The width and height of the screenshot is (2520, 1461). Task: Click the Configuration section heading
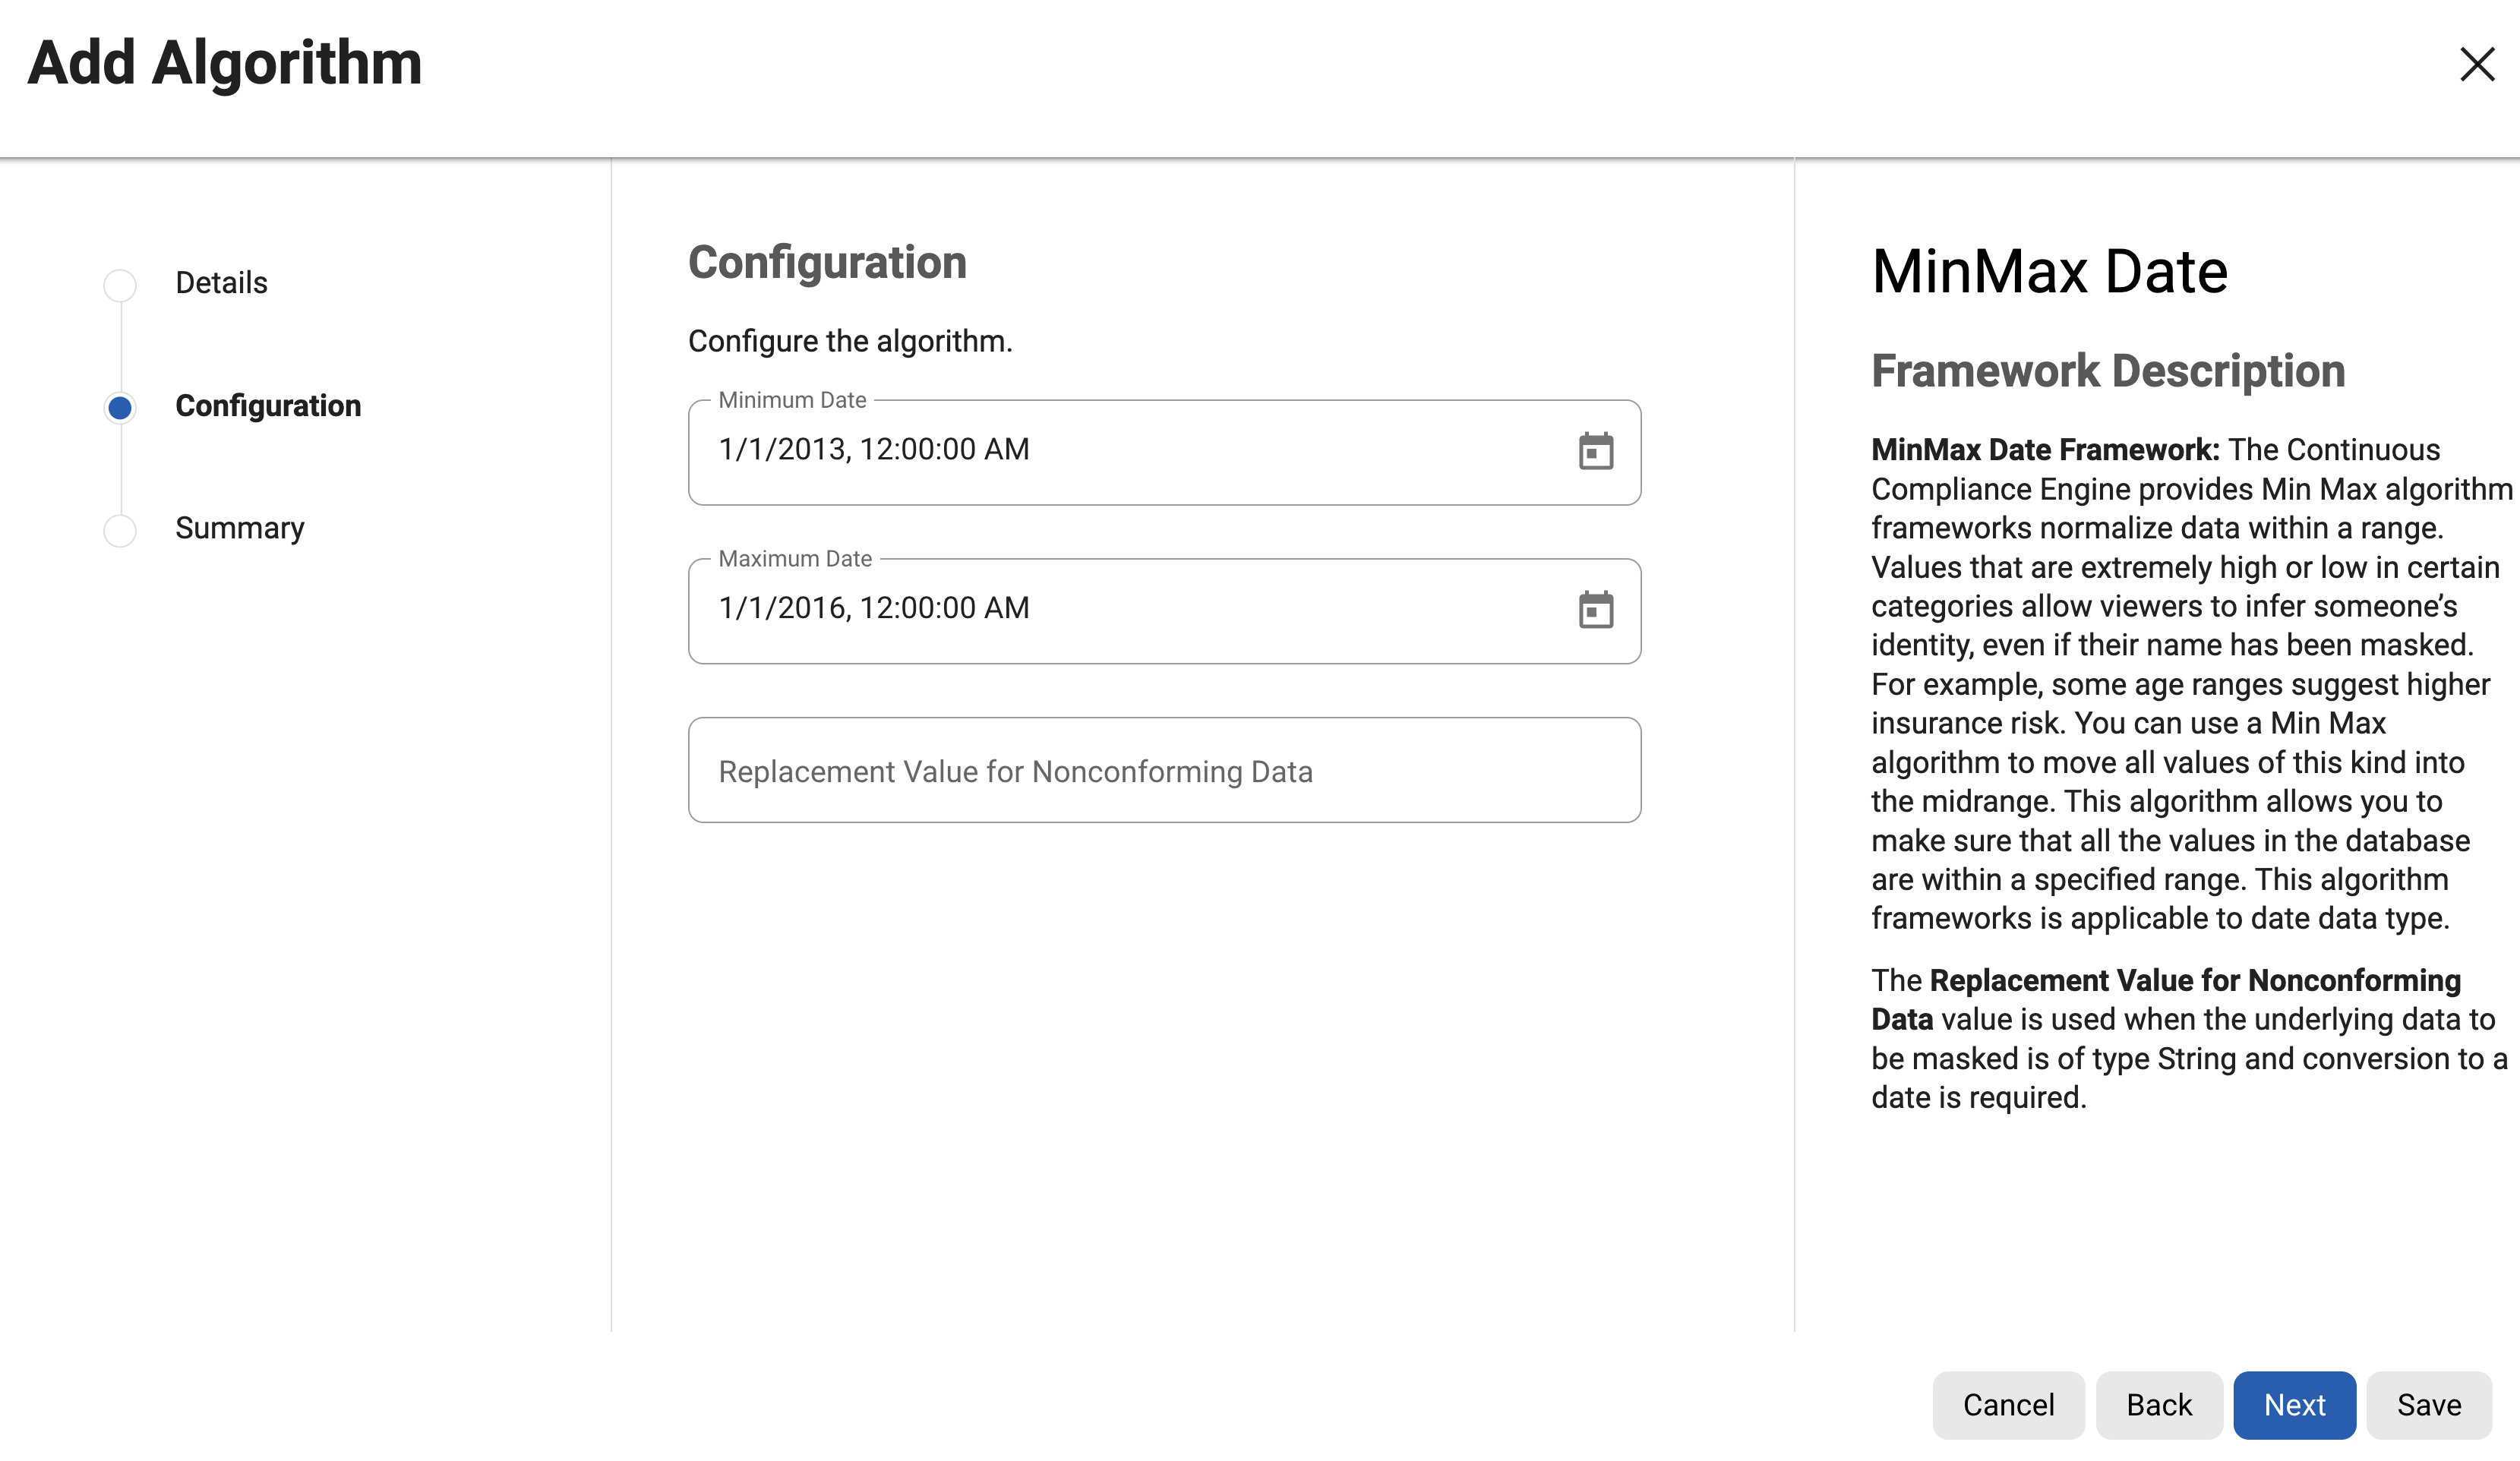[827, 263]
